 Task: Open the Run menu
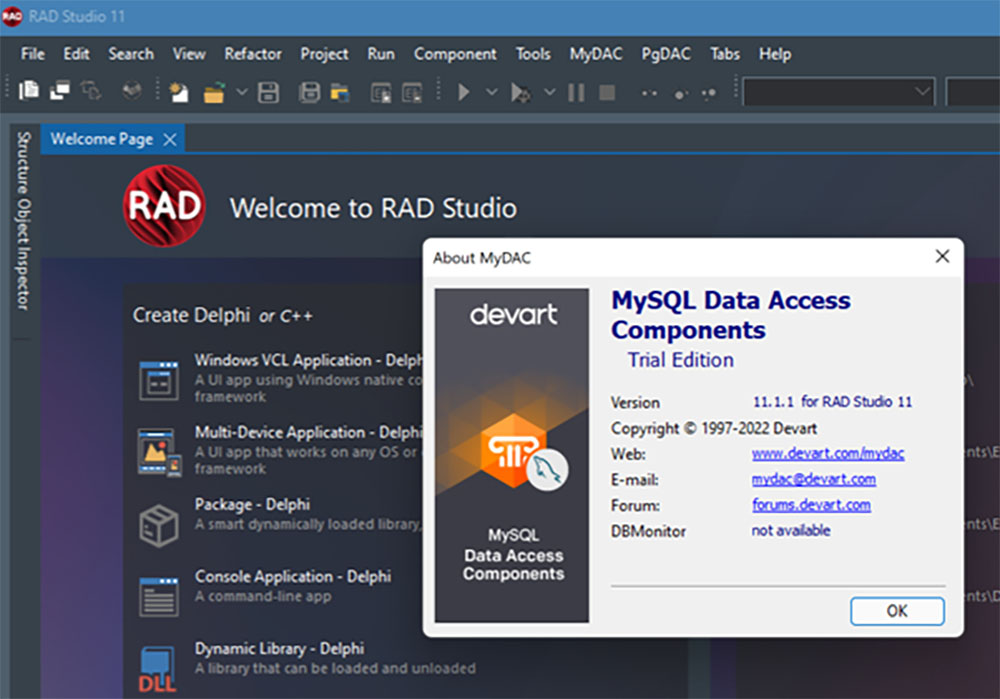[381, 54]
